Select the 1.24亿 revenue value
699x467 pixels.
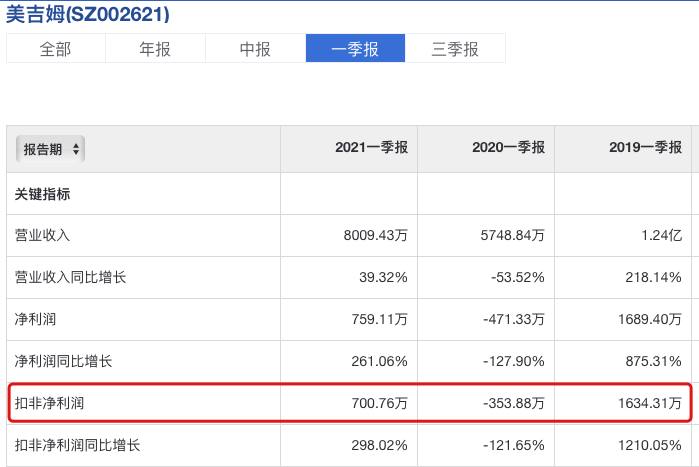(x=662, y=235)
